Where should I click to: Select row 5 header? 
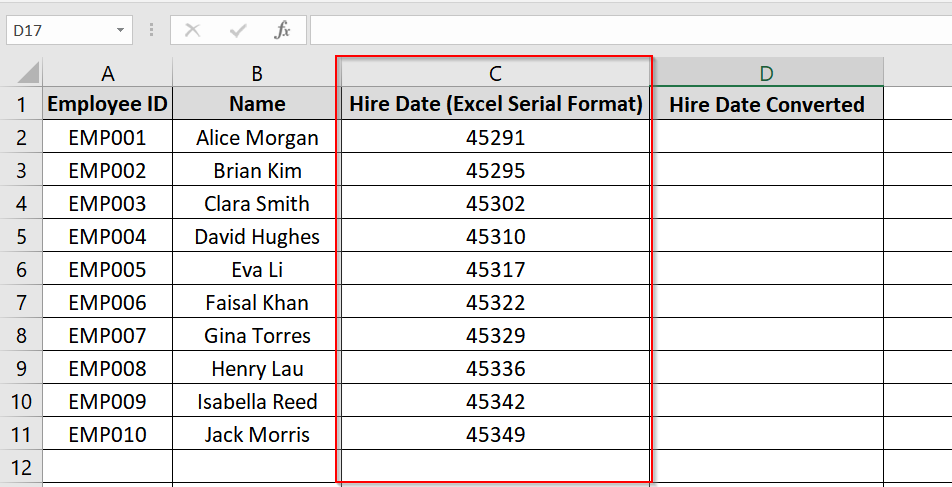coord(21,236)
